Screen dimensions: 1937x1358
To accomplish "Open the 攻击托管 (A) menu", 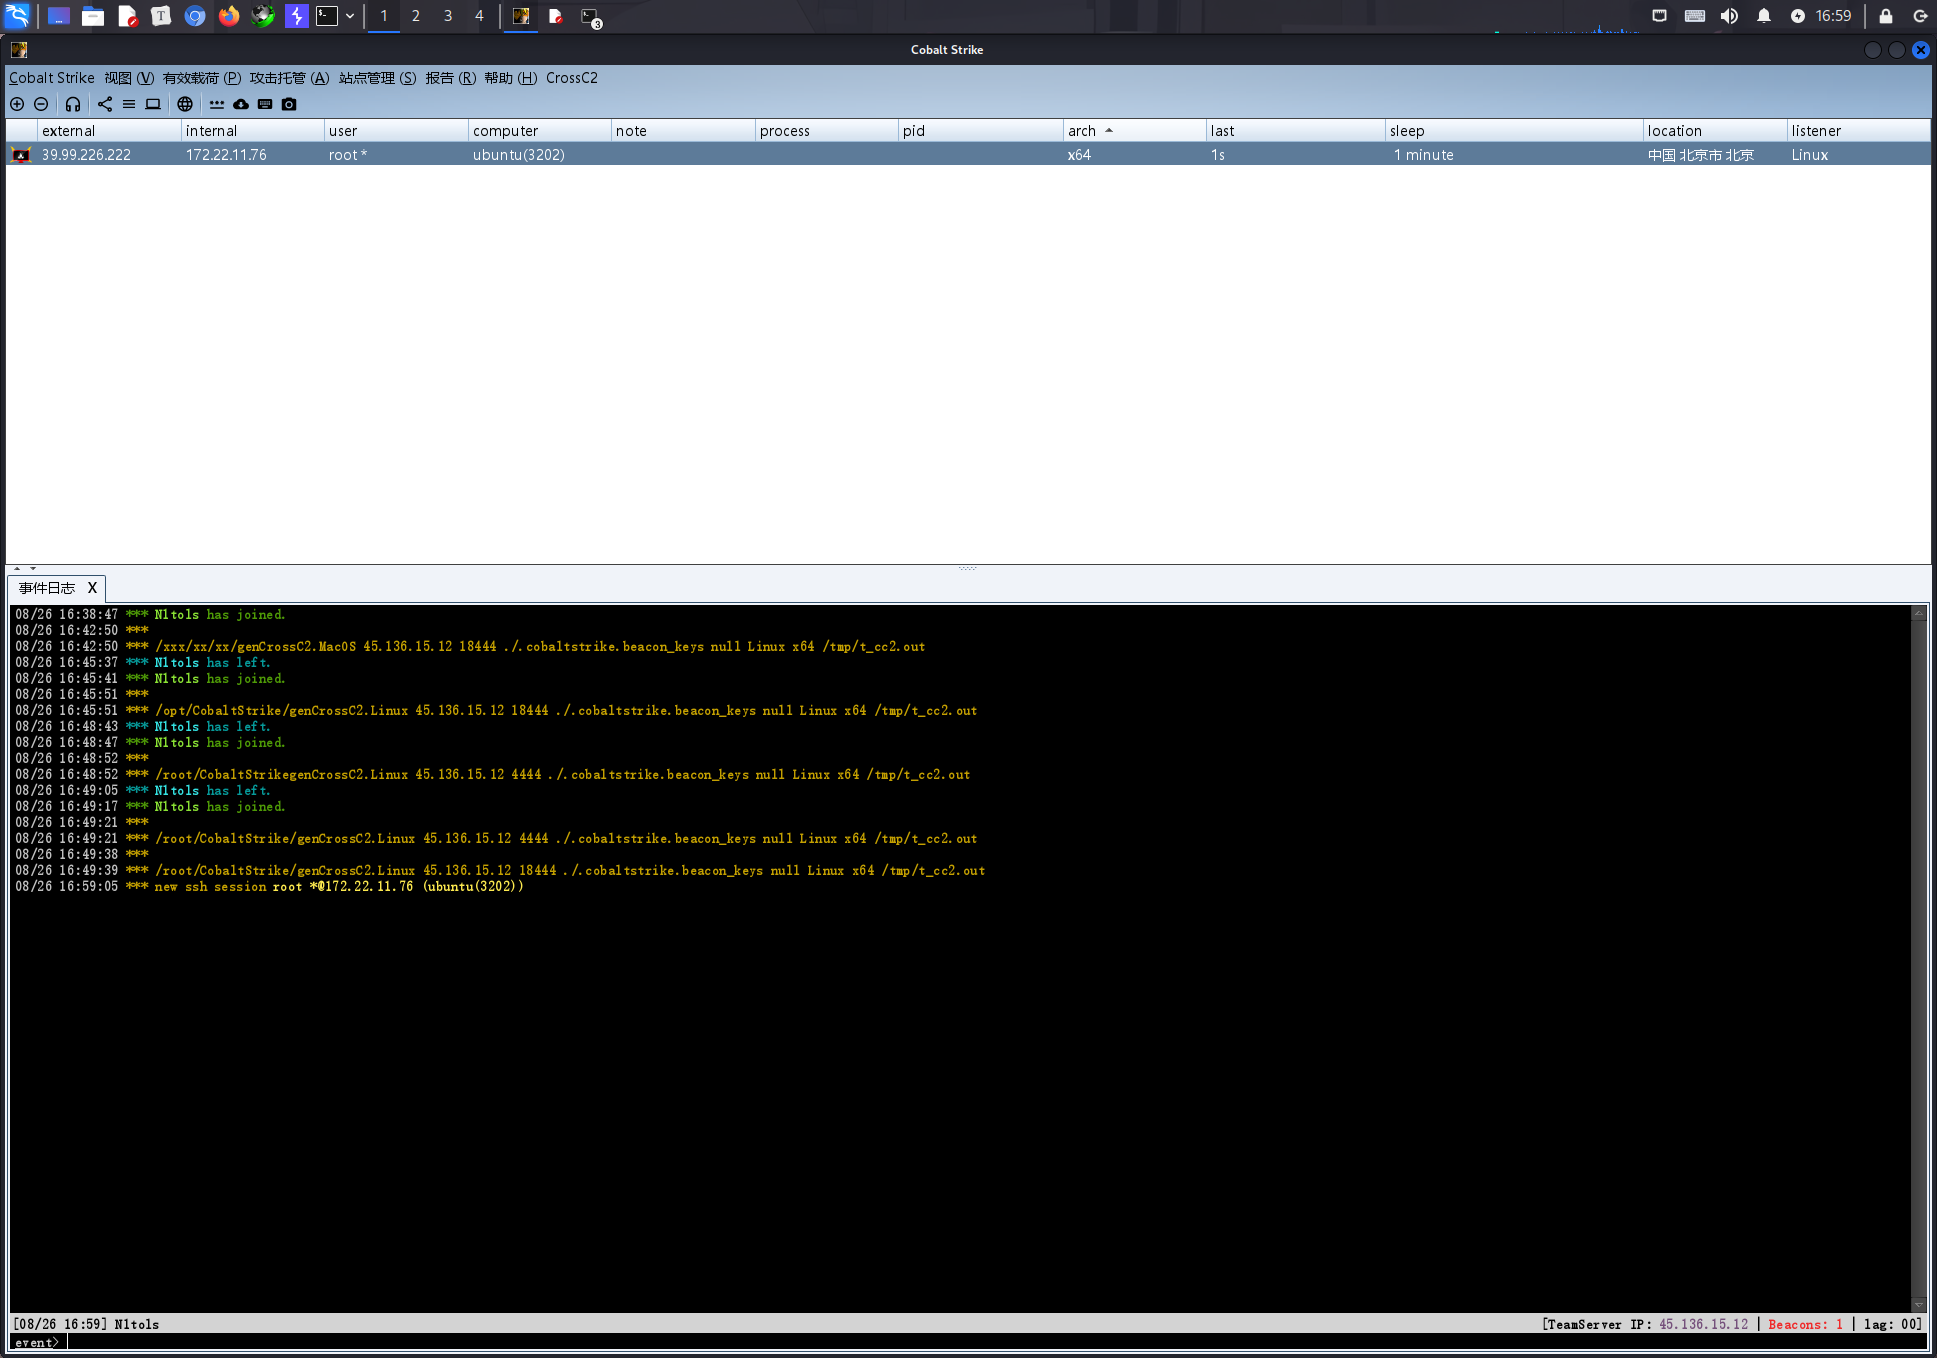I will [289, 78].
